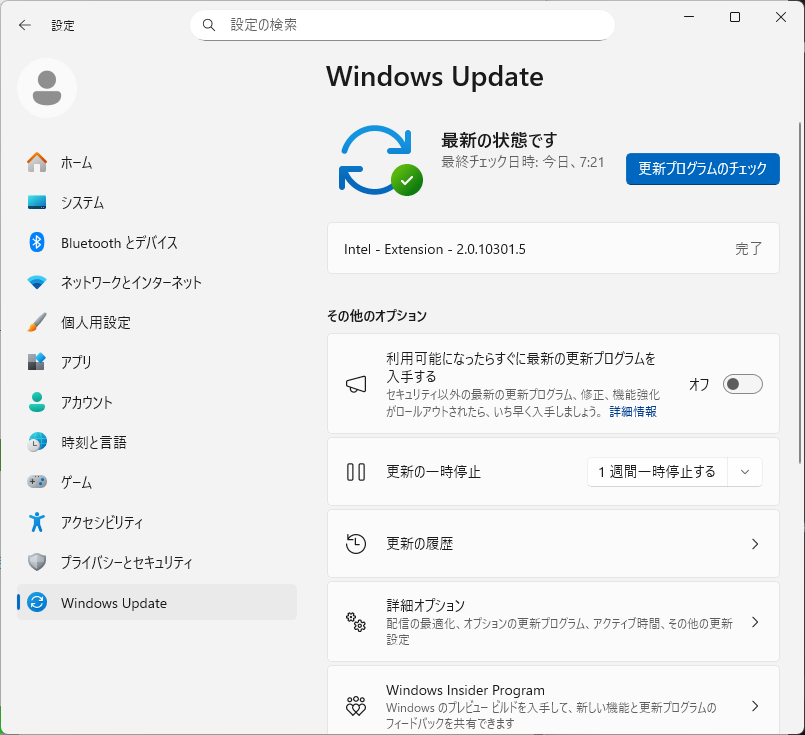Screen dimensions: 805x735
Task: Toggle on 最新の更新プログラムを入手する switch
Action: [742, 384]
